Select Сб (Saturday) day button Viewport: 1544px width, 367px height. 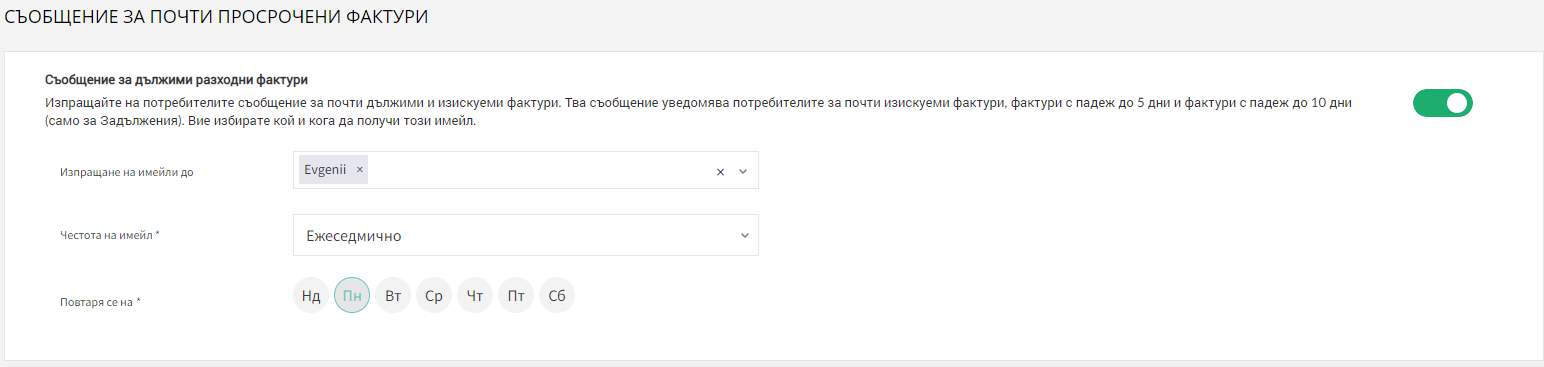(x=557, y=296)
